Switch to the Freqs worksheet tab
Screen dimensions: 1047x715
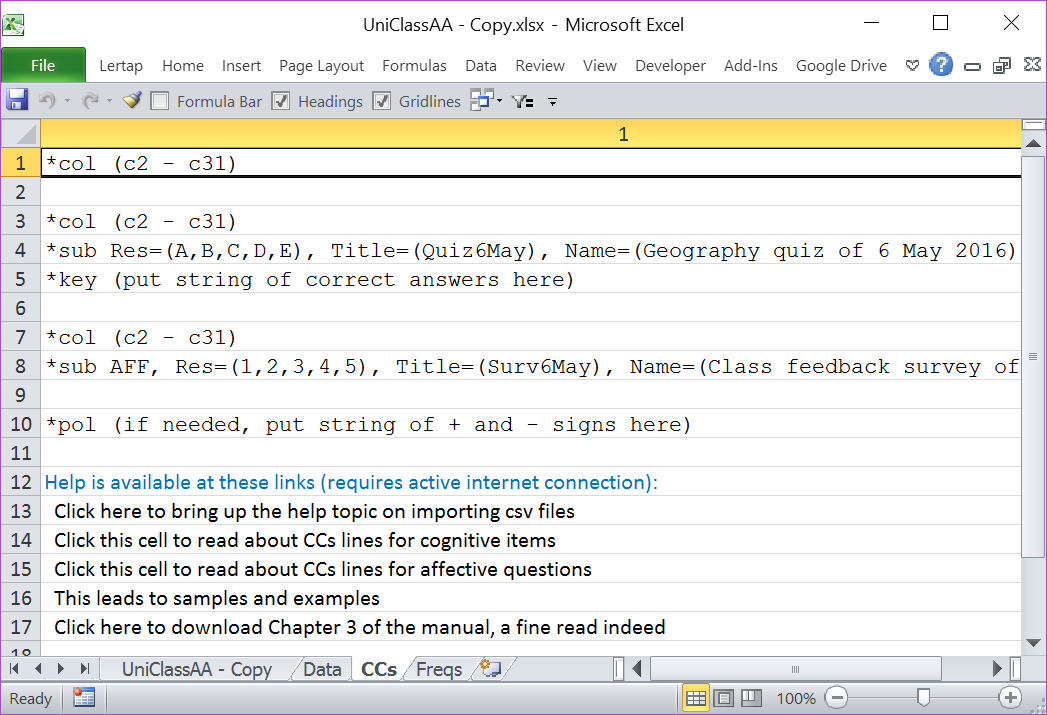pyautogui.click(x=438, y=669)
